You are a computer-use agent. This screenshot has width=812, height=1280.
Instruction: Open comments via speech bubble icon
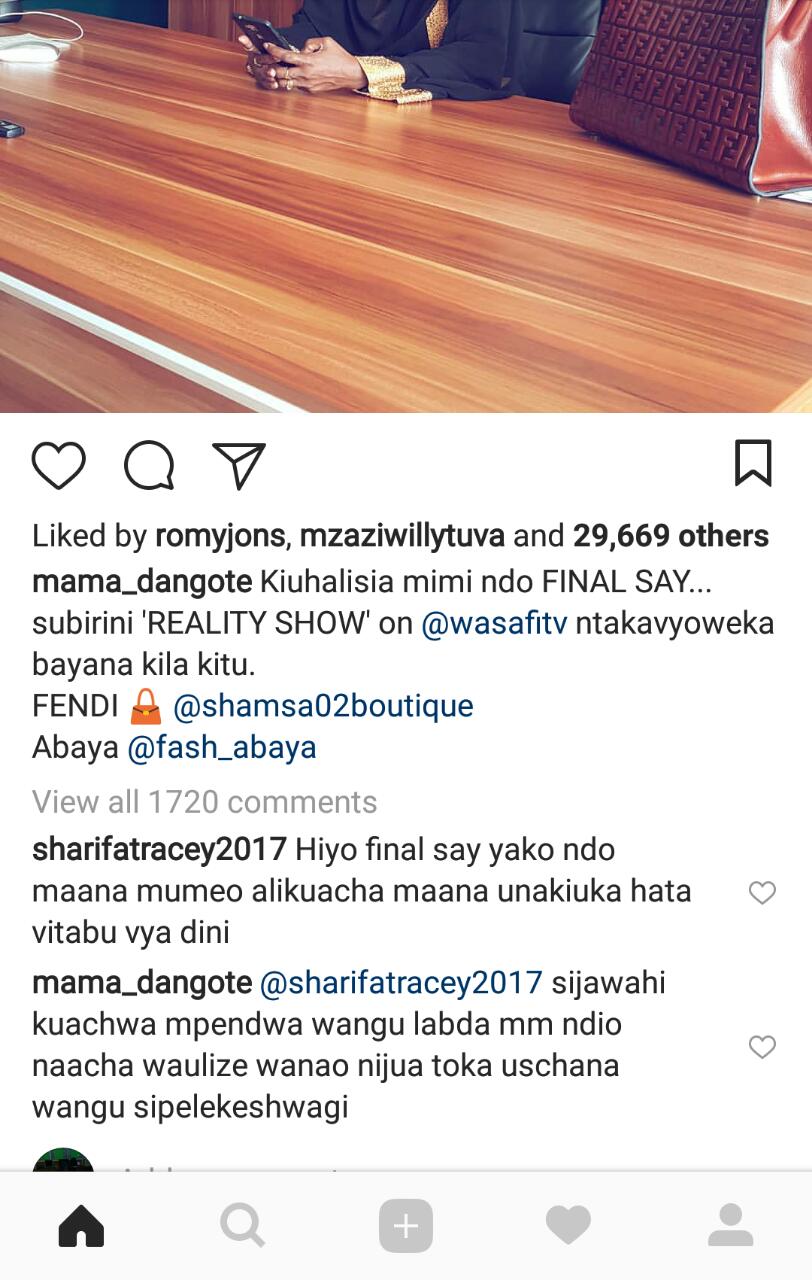point(149,465)
